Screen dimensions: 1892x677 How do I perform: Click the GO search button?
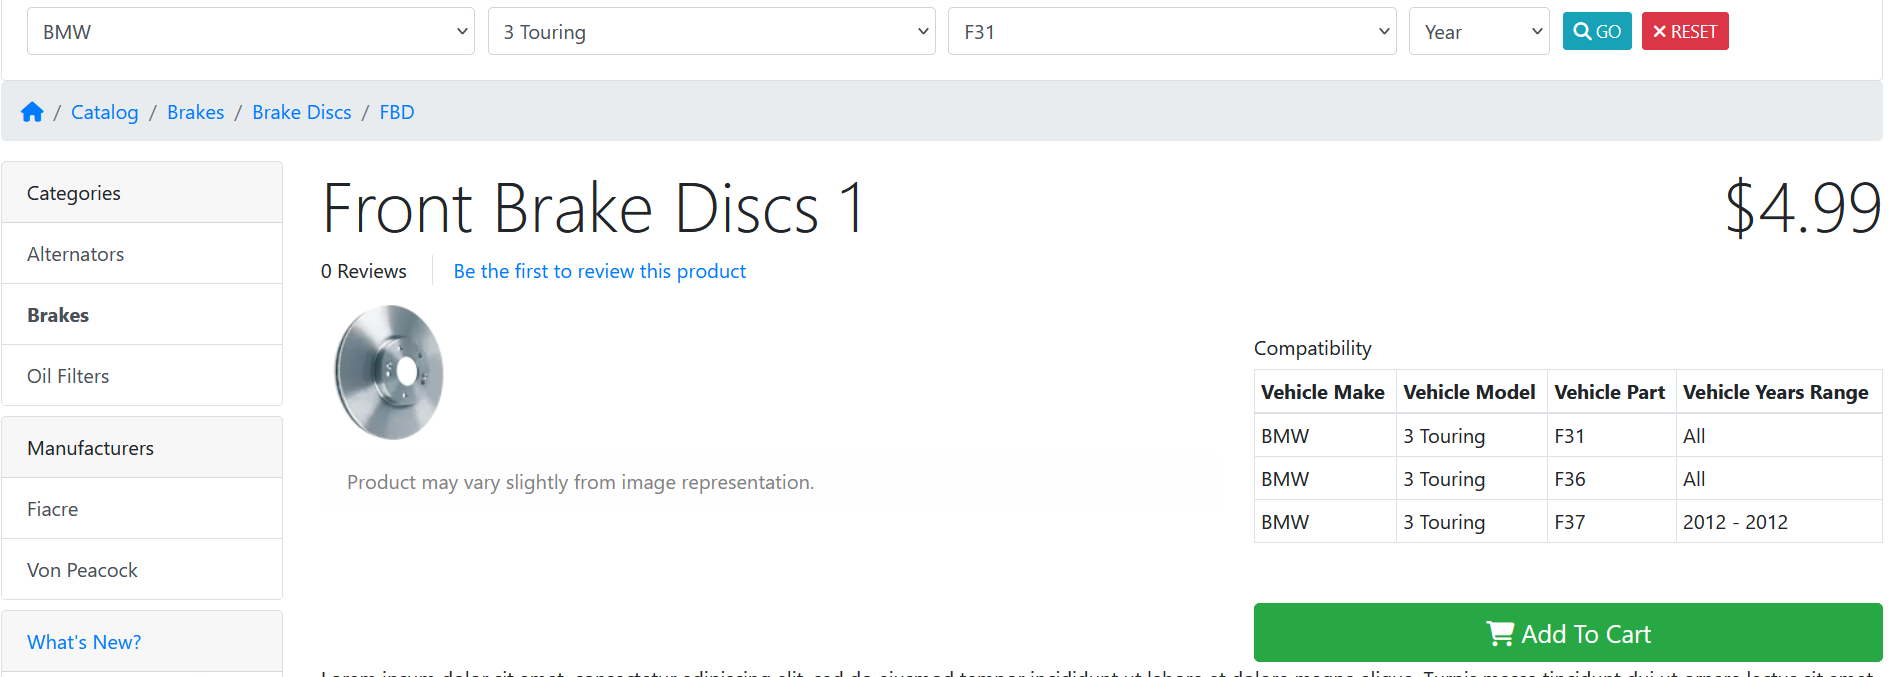point(1598,31)
